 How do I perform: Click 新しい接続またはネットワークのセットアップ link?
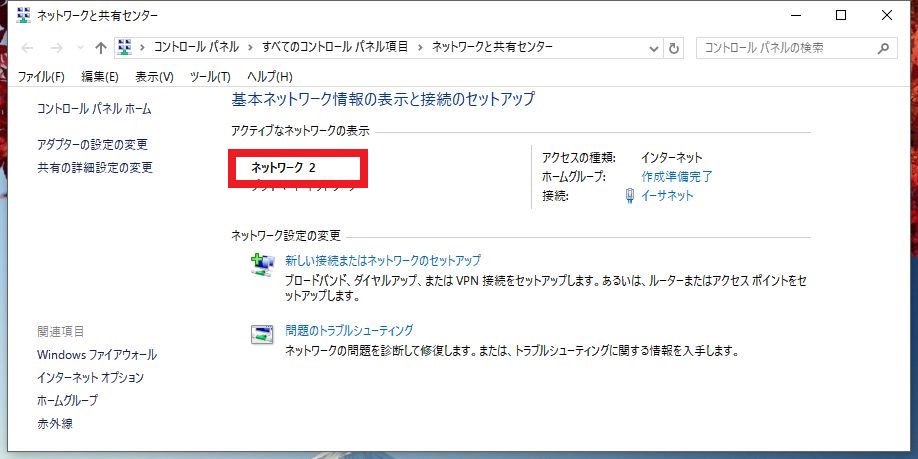[383, 260]
